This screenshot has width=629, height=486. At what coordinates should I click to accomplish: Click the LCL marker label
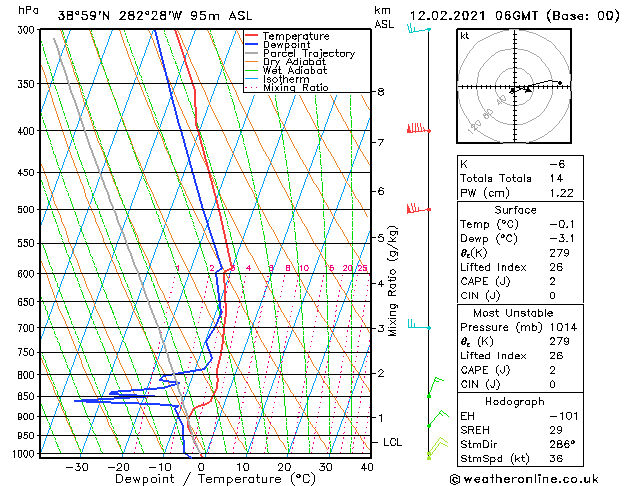(392, 442)
